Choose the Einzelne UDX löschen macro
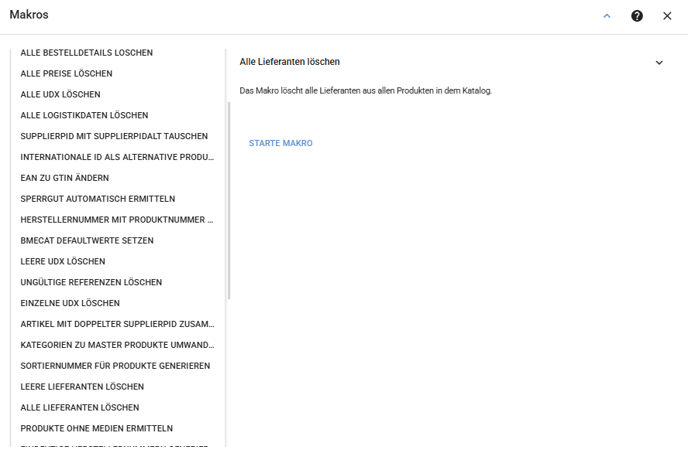This screenshot has height=460, width=688. click(70, 303)
